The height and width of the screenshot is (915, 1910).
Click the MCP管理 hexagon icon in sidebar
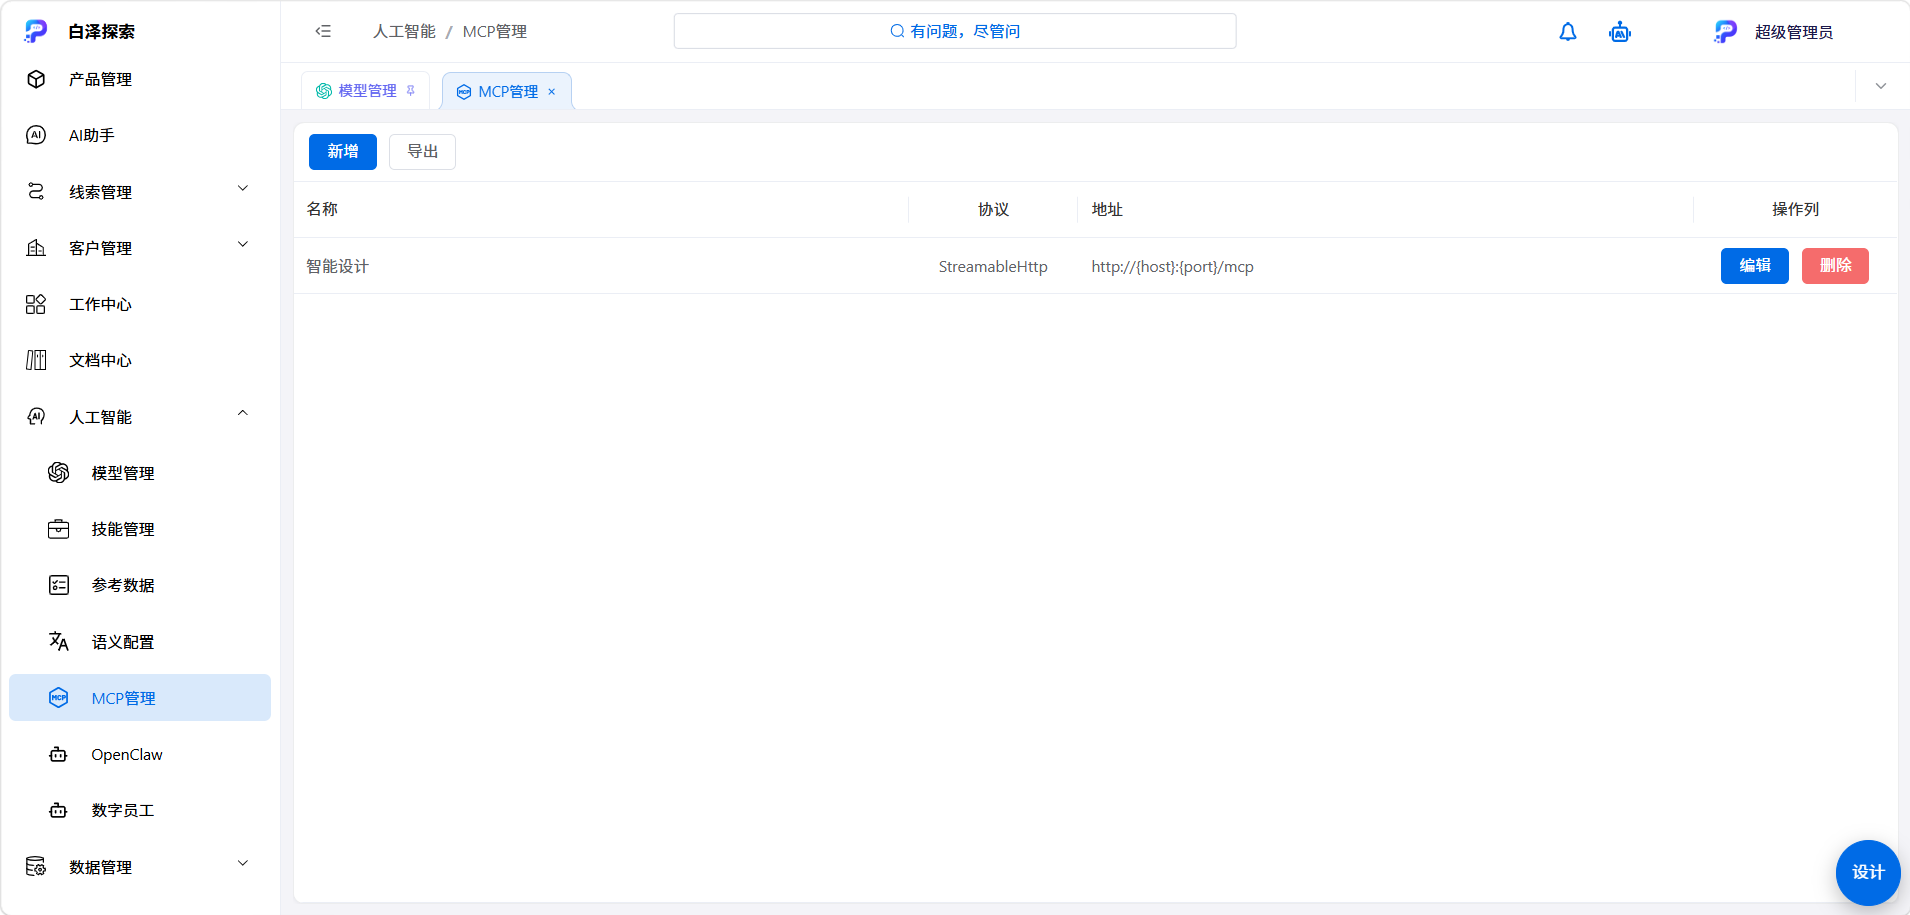59,698
